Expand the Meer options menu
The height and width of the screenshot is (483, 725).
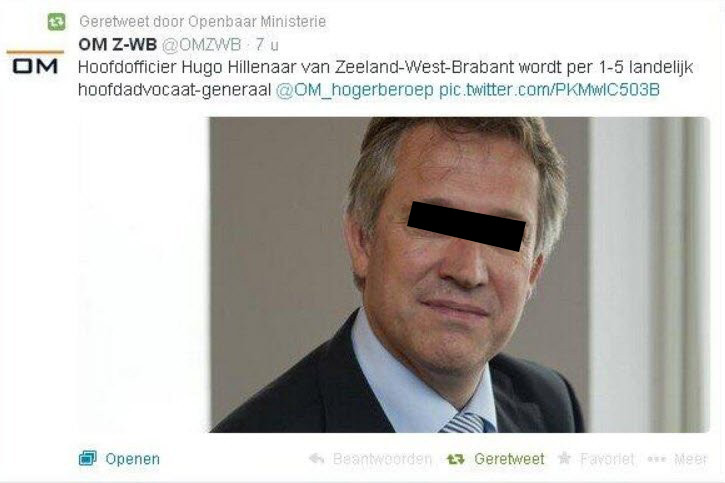690,459
